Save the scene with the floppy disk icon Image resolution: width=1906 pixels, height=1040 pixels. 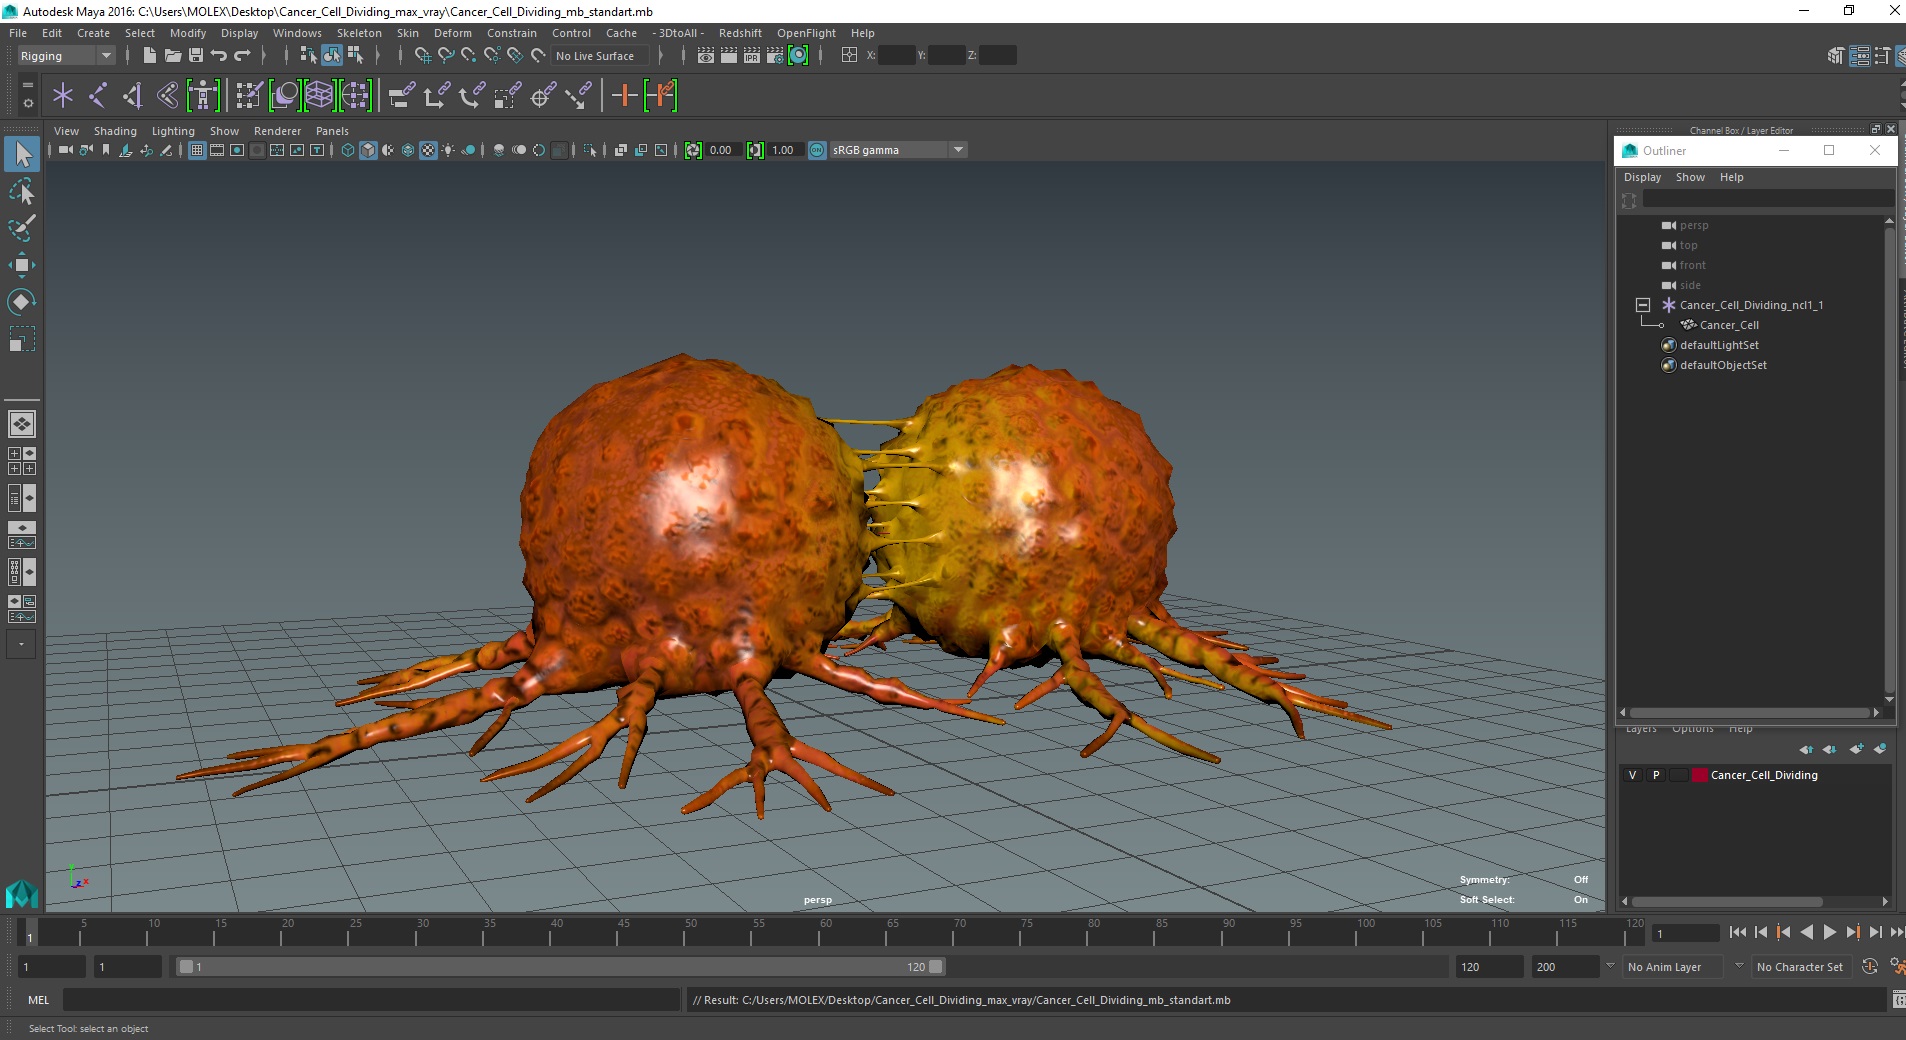pos(196,56)
